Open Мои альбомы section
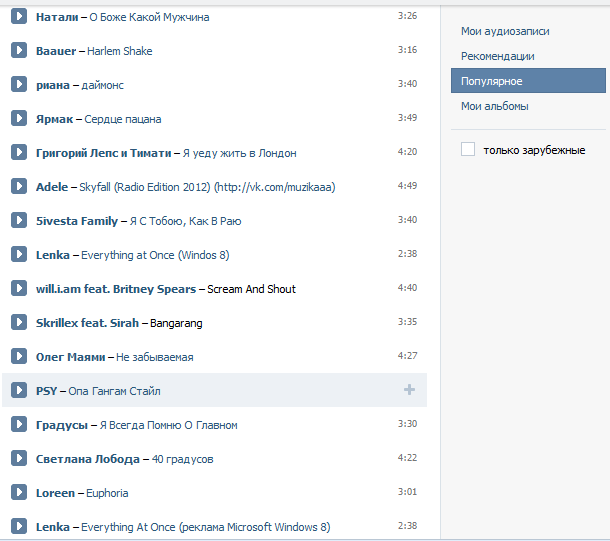 494,106
